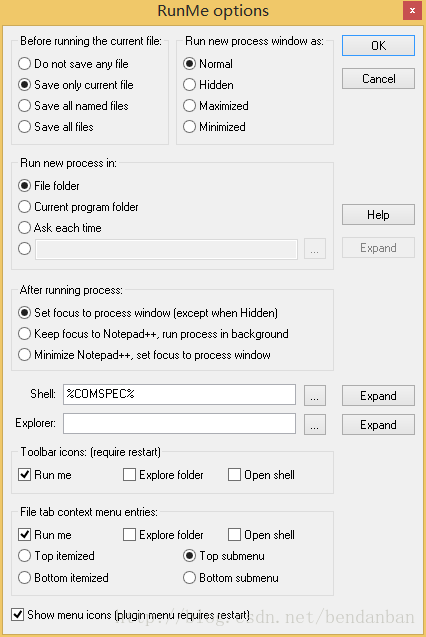Set new process window to Hidden
The height and width of the screenshot is (637, 426).
coord(208,85)
